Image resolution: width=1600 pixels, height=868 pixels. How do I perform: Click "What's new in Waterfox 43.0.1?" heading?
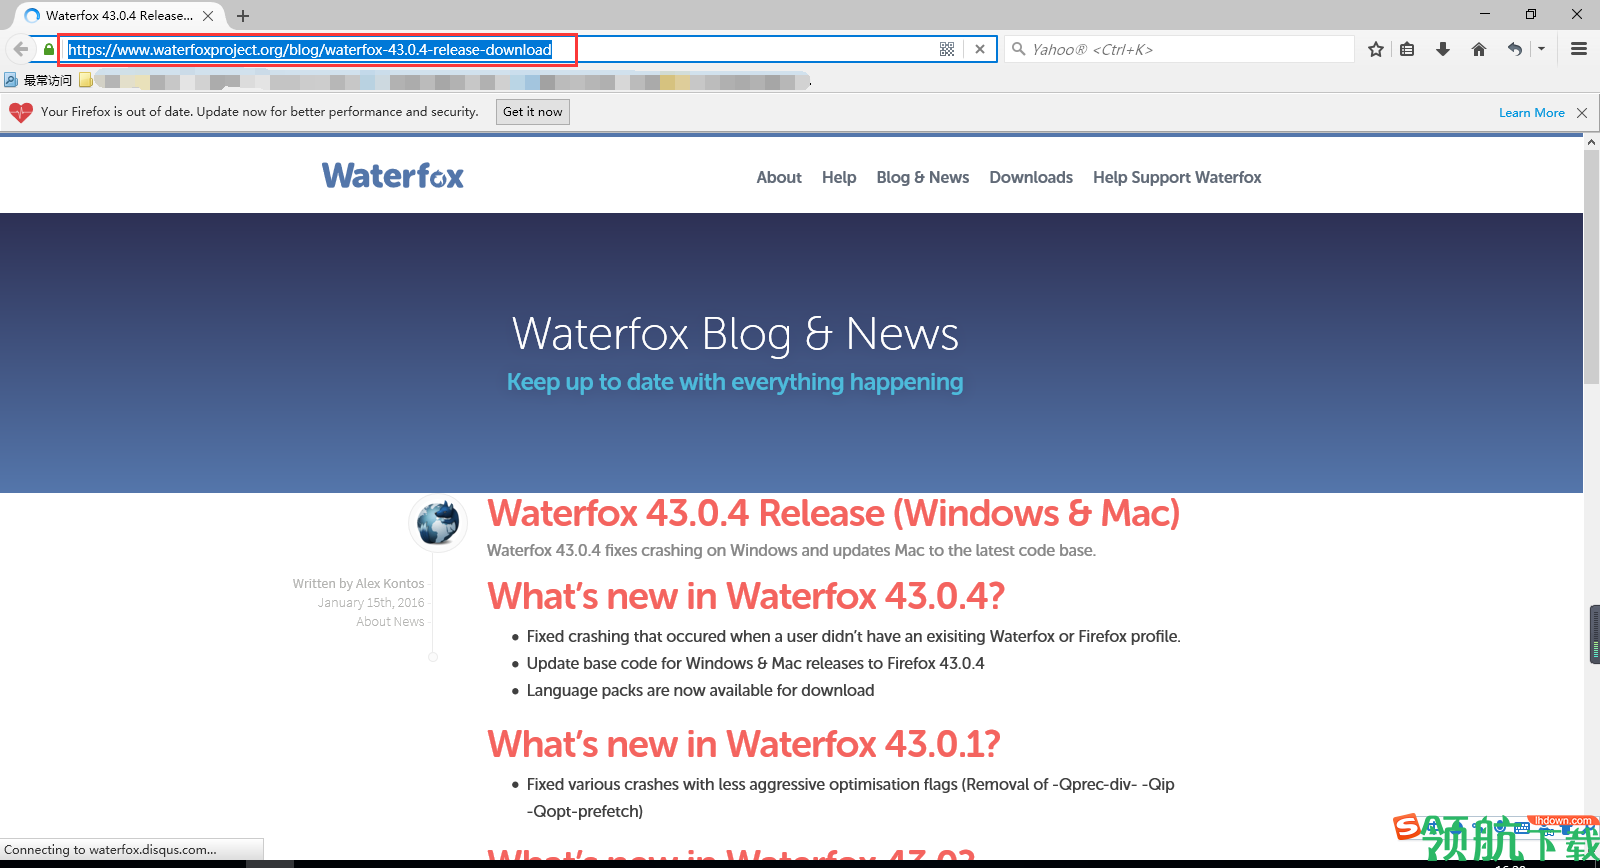(744, 744)
